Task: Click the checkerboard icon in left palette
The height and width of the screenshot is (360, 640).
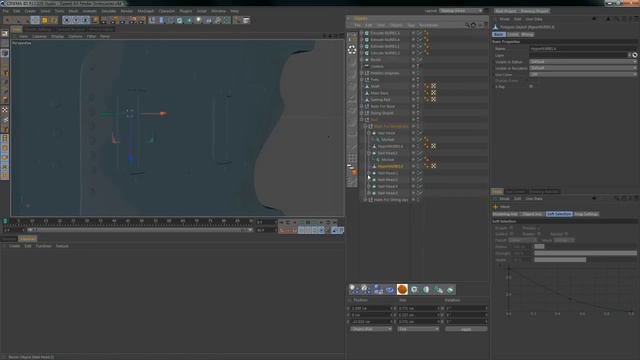Action: coord(5,110)
